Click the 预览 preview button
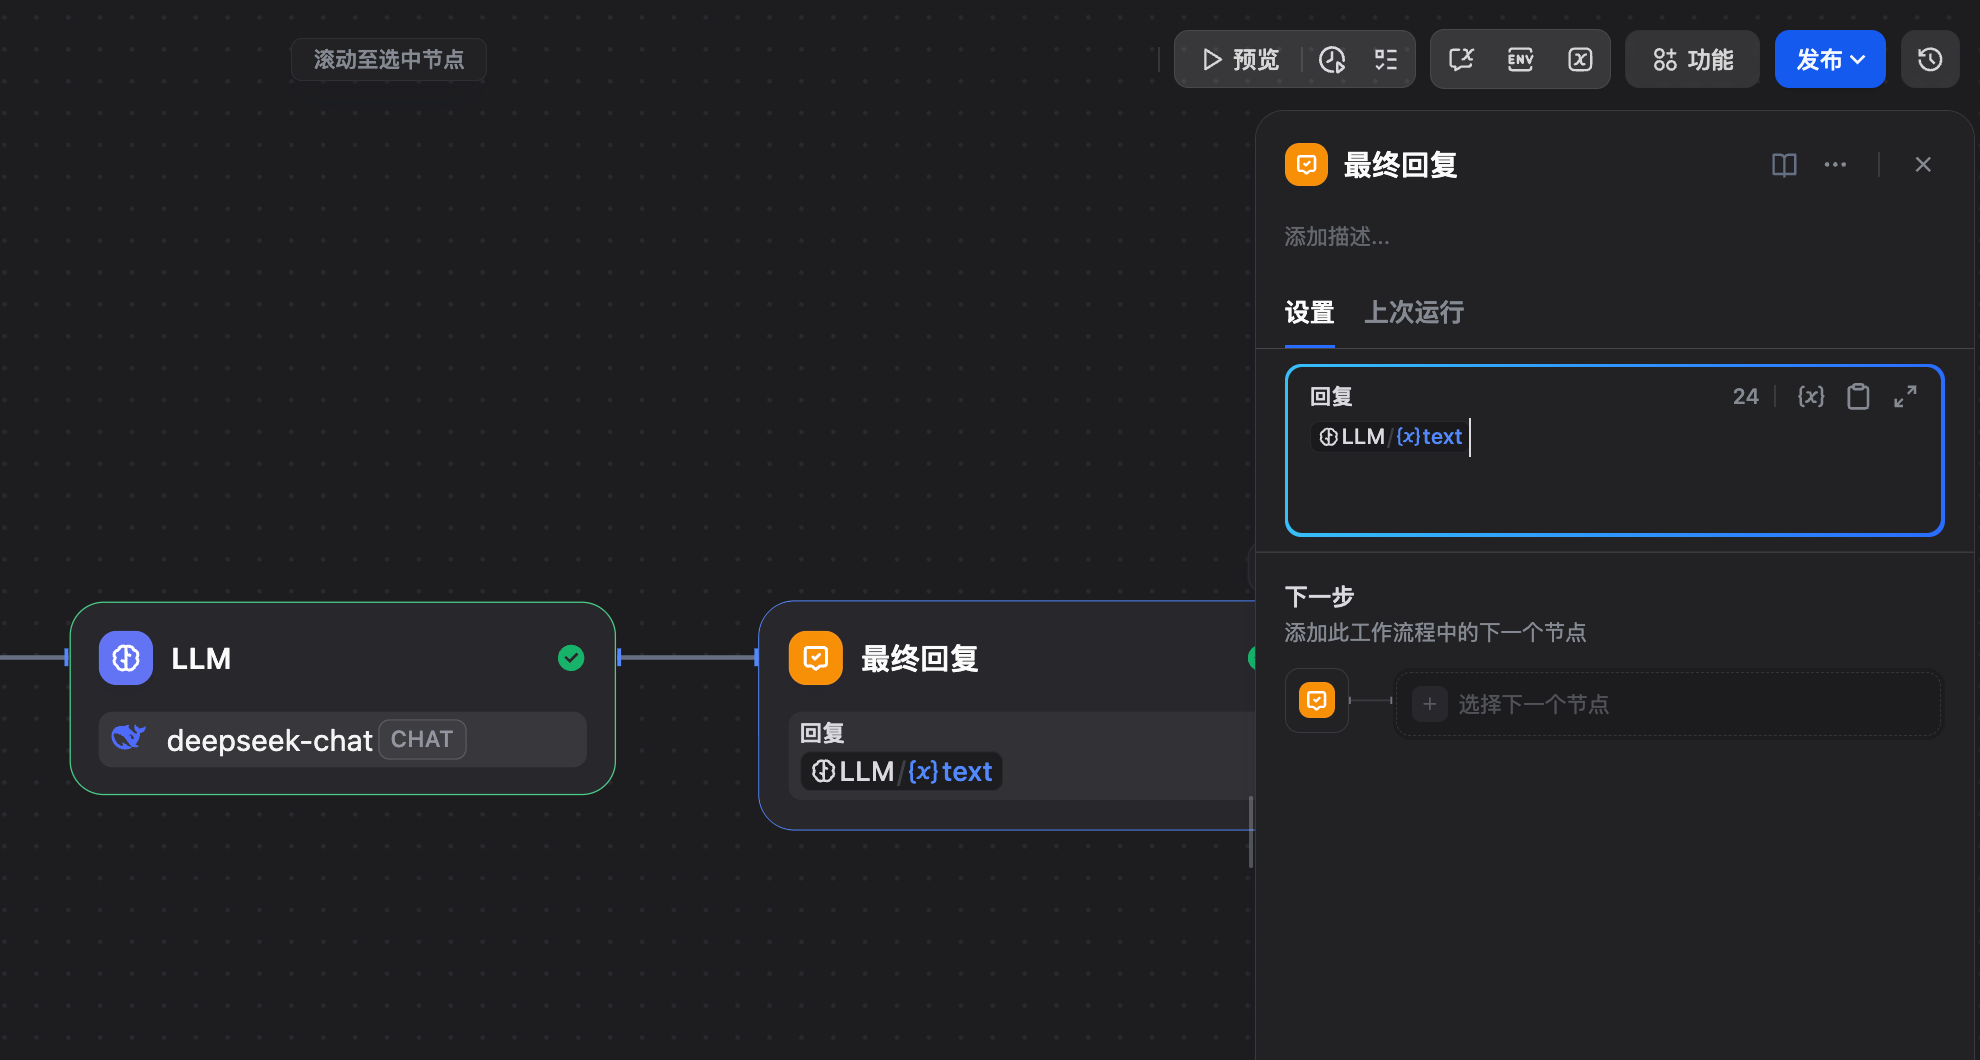The image size is (1980, 1060). 1240,60
